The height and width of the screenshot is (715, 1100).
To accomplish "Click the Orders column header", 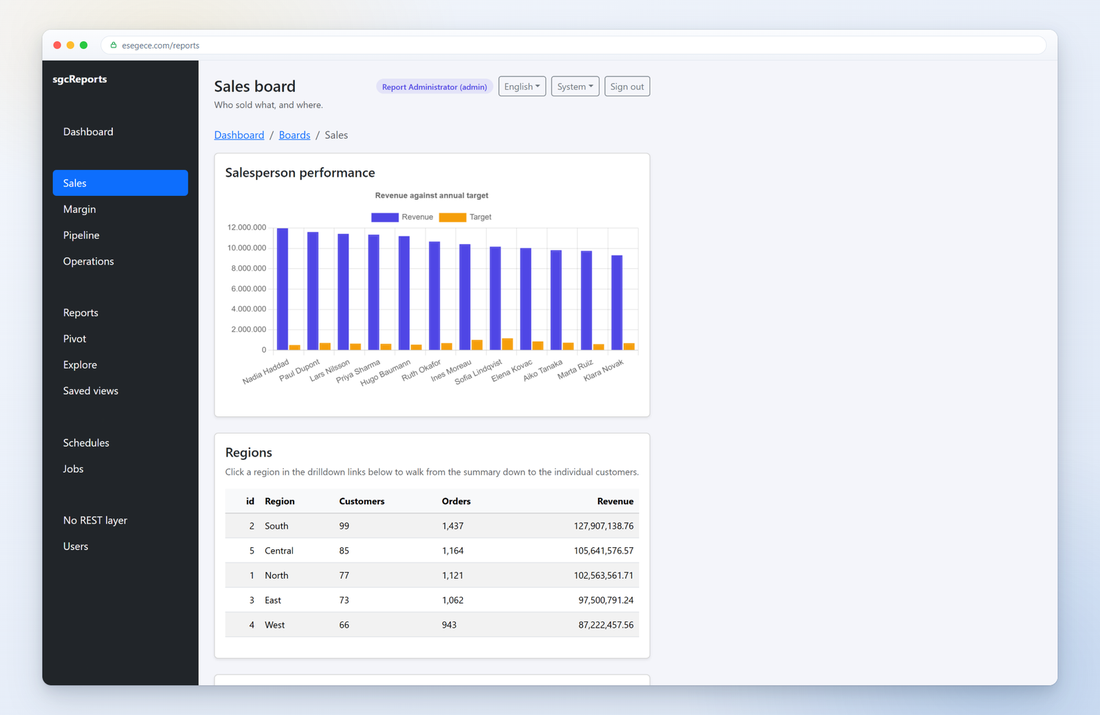I will pos(456,501).
